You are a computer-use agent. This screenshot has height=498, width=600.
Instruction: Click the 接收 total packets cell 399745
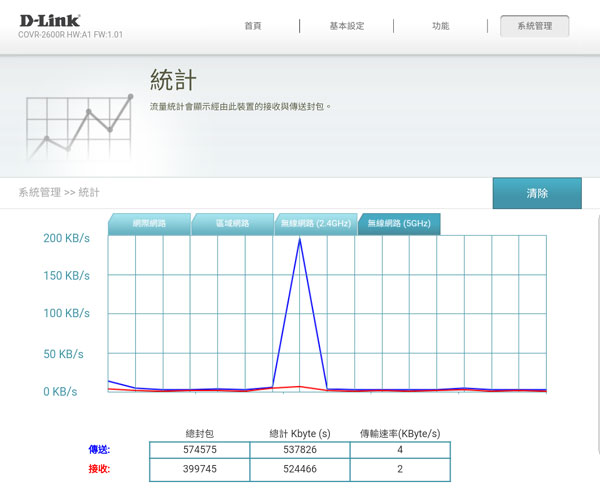[200, 469]
